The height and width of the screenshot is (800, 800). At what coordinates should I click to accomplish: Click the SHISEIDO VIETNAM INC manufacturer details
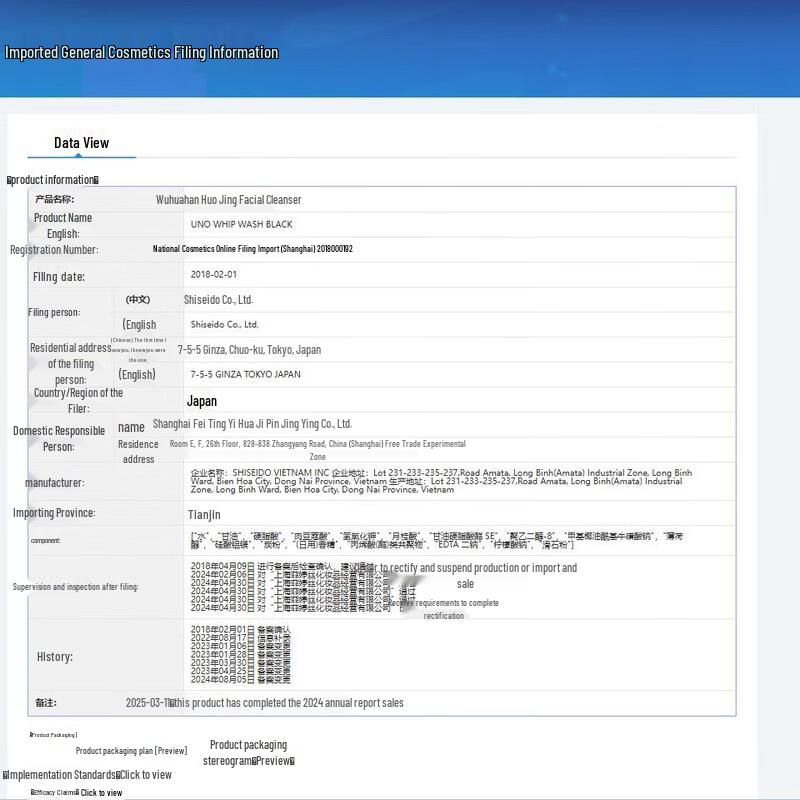pyautogui.click(x=440, y=481)
